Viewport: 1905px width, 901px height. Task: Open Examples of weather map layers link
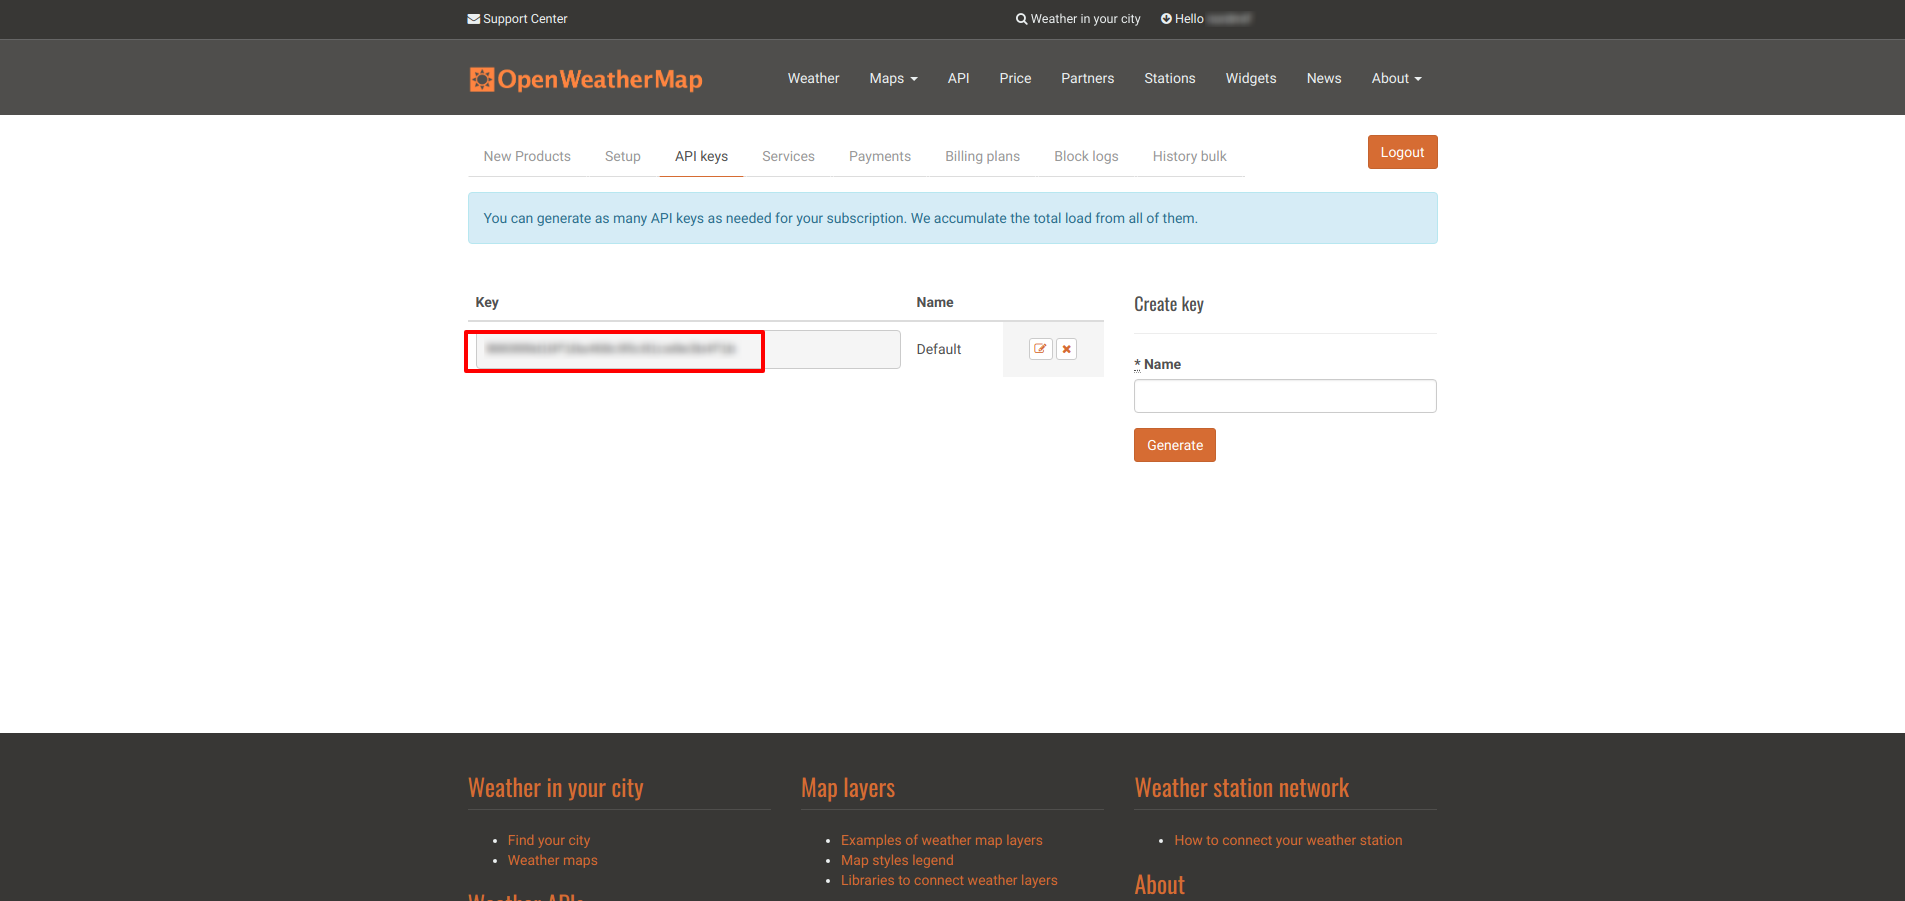click(x=942, y=840)
